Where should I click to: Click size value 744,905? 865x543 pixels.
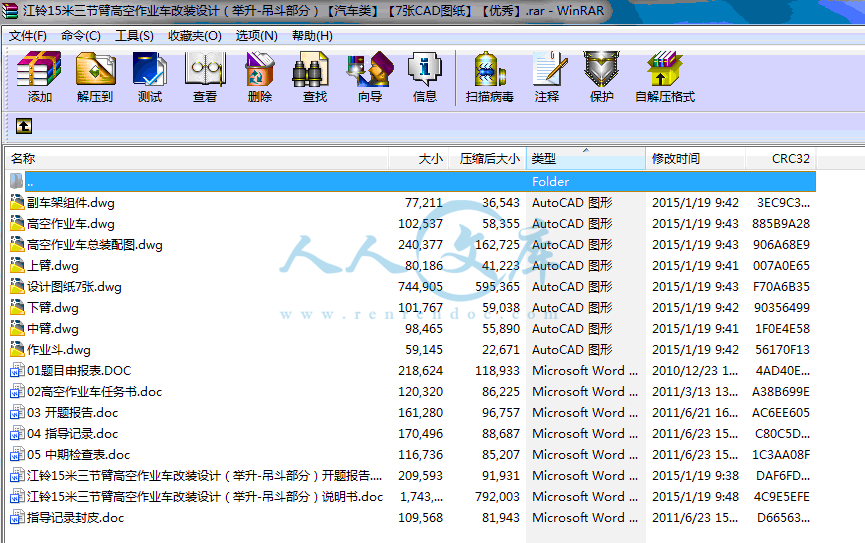pos(420,286)
